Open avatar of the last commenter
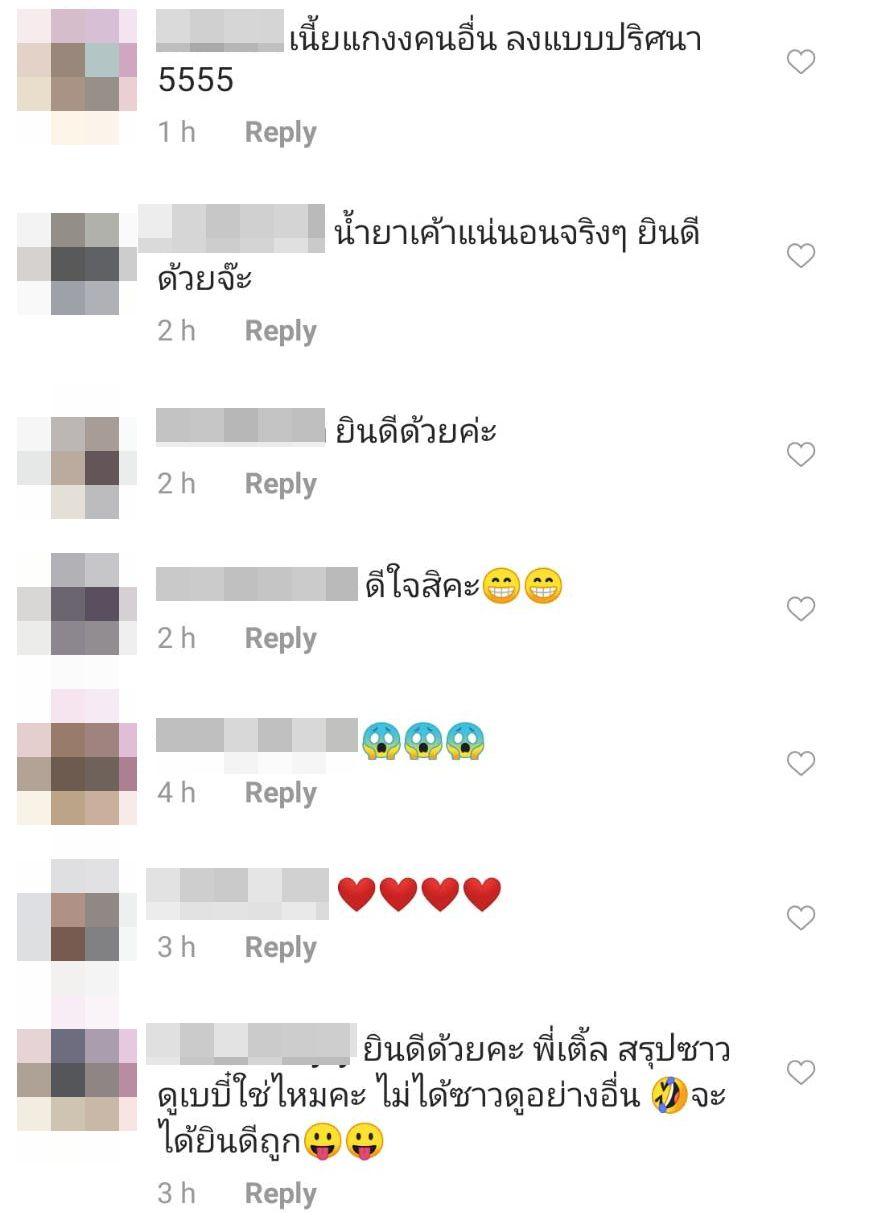Image resolution: width=869 pixels, height=1232 pixels. click(x=78, y=1080)
